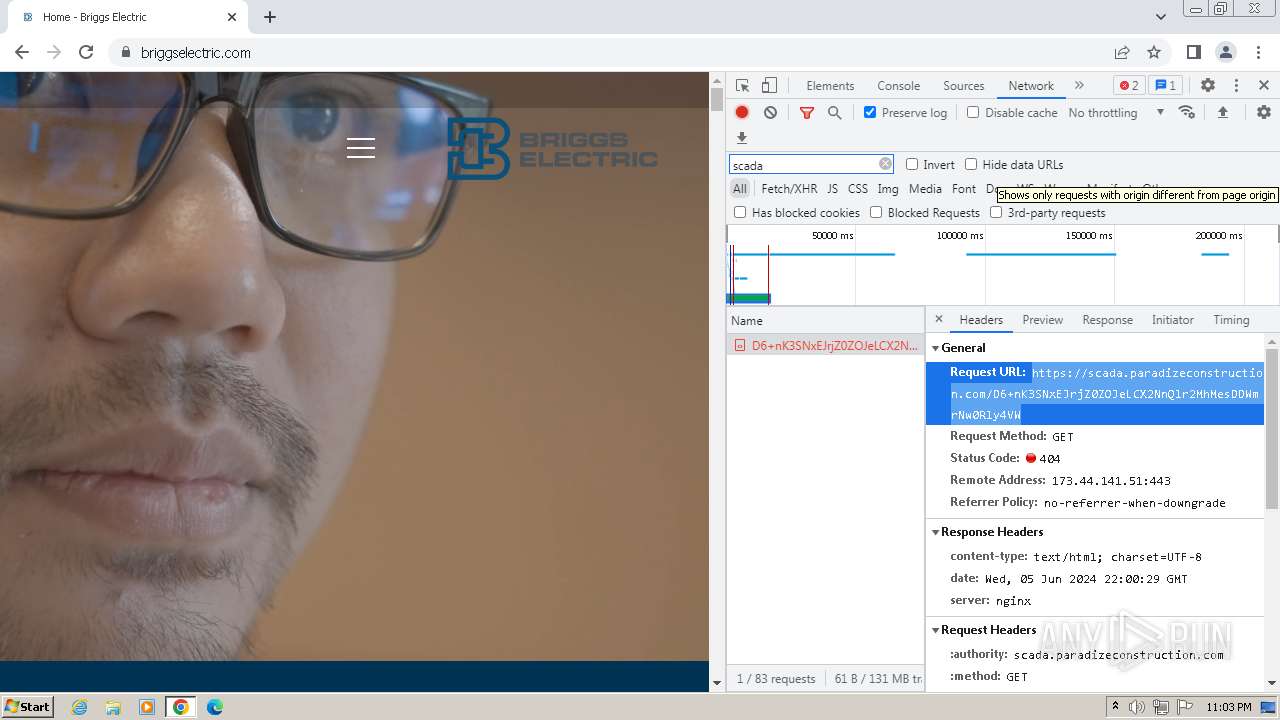Switch to the Sources tab
Viewport: 1280px width, 720px height.
coord(964,86)
